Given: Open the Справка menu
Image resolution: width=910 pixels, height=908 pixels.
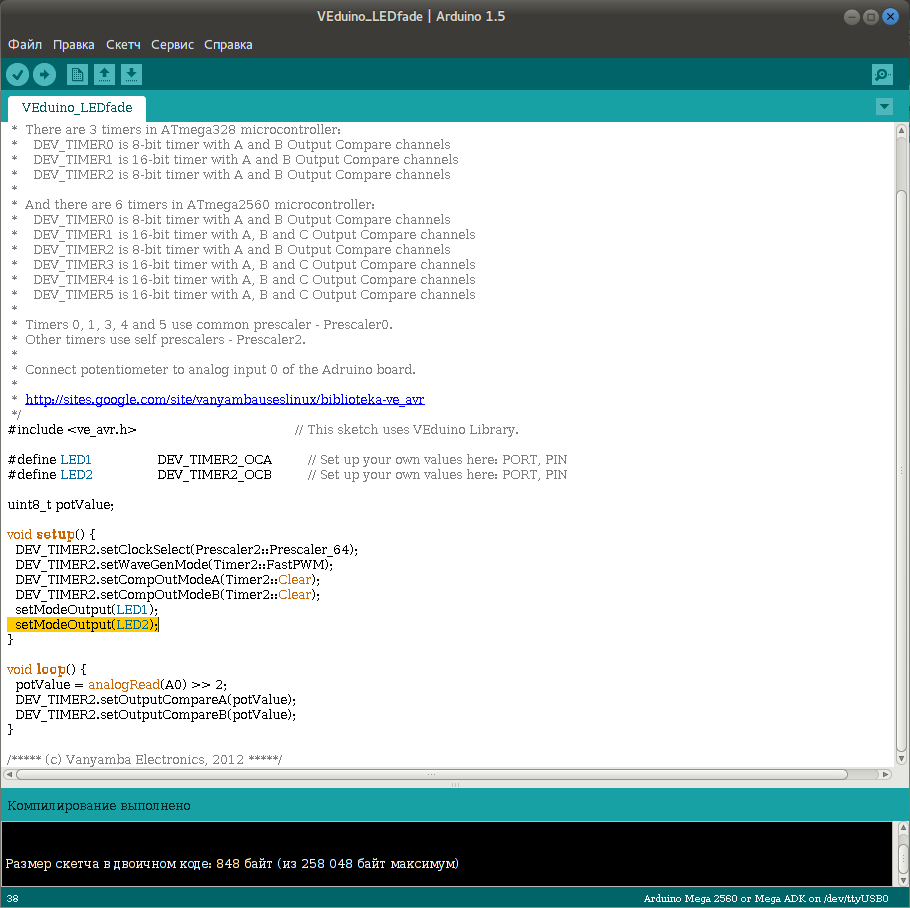Looking at the screenshot, I should coord(228,45).
